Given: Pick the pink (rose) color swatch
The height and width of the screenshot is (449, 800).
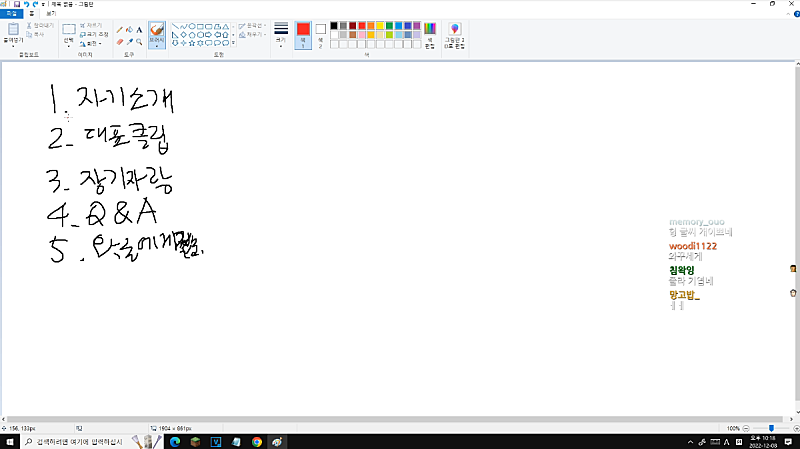Looking at the screenshot, I should (x=361, y=35).
